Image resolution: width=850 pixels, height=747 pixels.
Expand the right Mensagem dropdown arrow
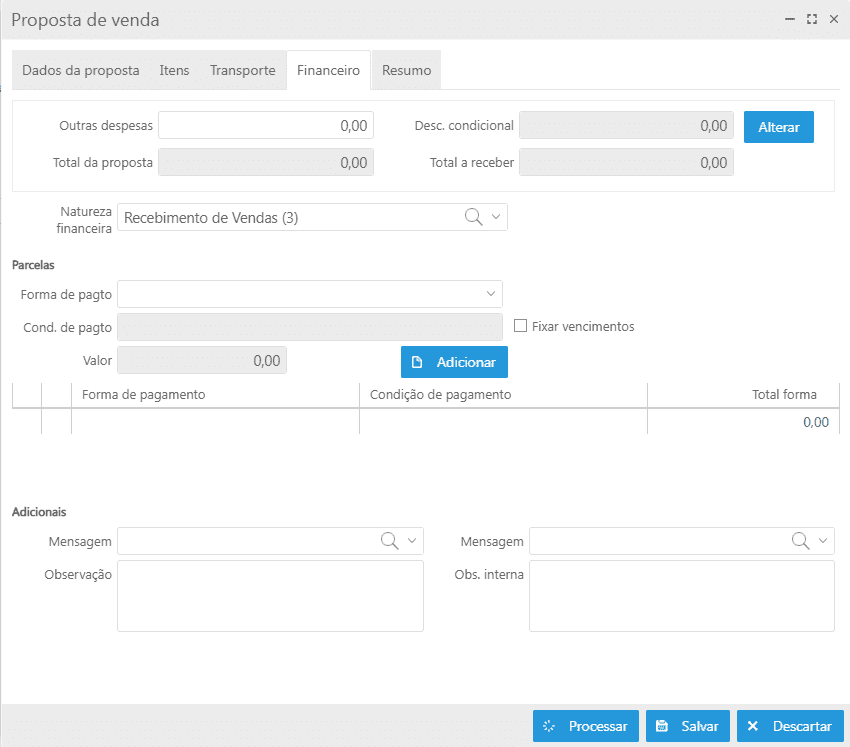click(x=823, y=540)
